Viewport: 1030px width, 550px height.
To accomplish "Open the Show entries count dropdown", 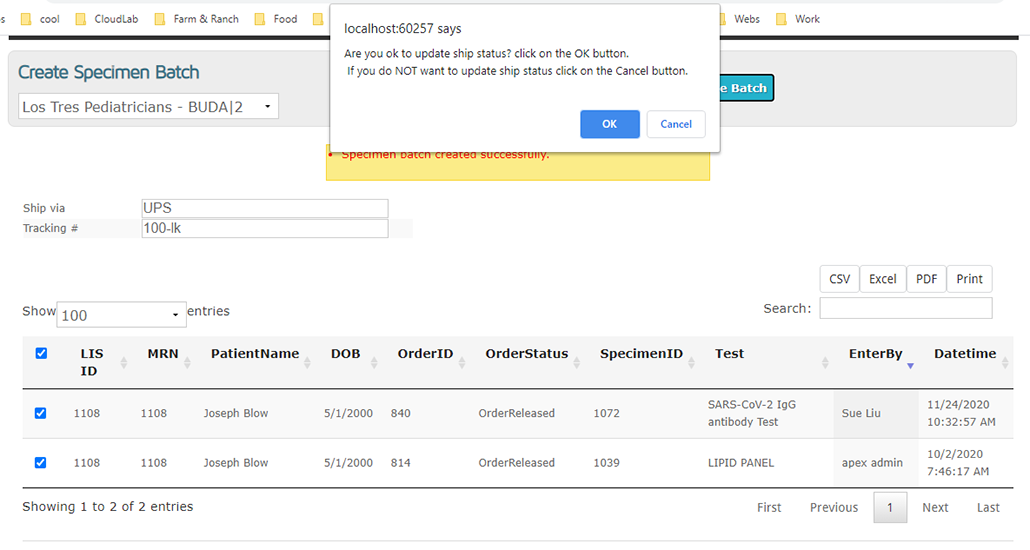I will (121, 315).
